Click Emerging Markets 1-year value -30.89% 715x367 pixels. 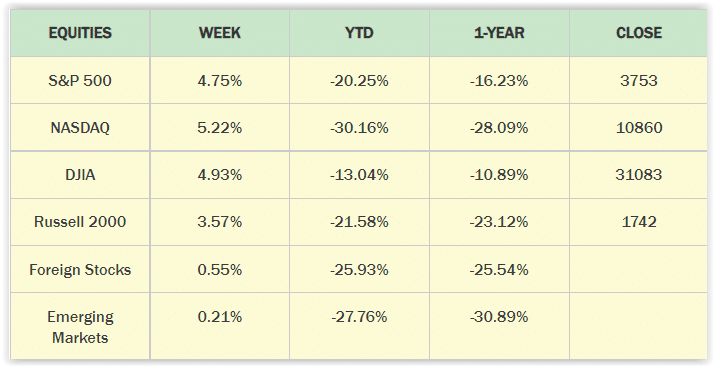[x=499, y=316]
